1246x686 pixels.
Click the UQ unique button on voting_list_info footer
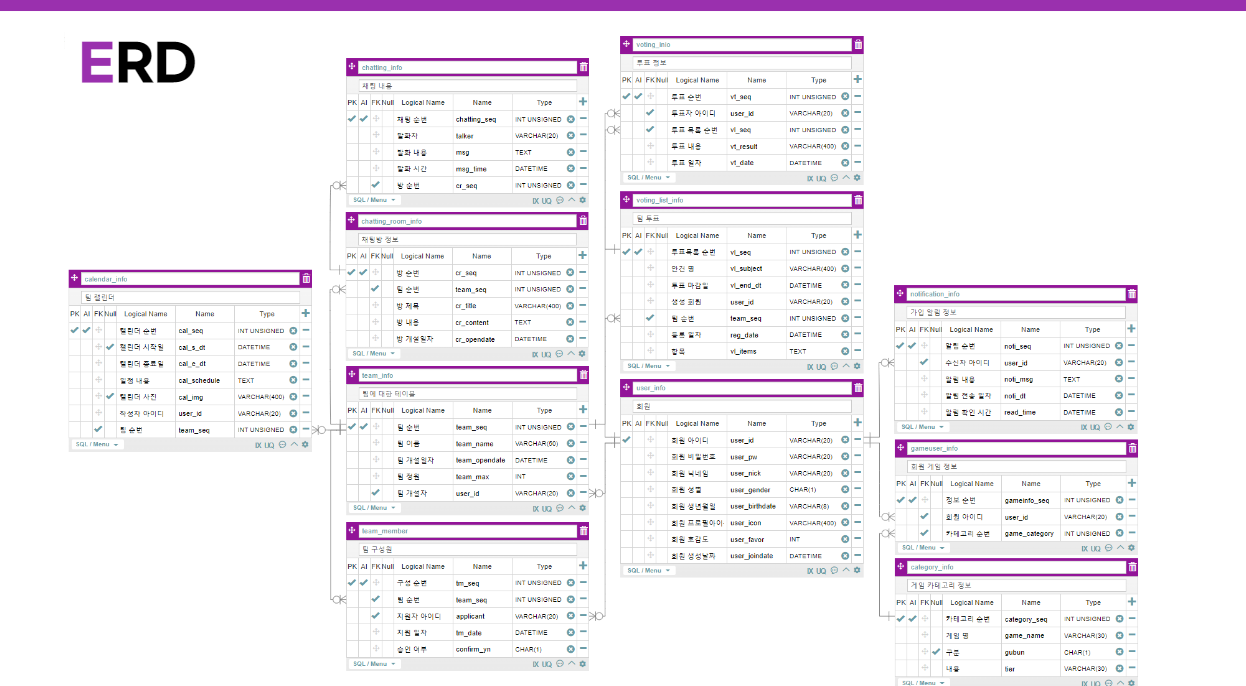(x=821, y=367)
